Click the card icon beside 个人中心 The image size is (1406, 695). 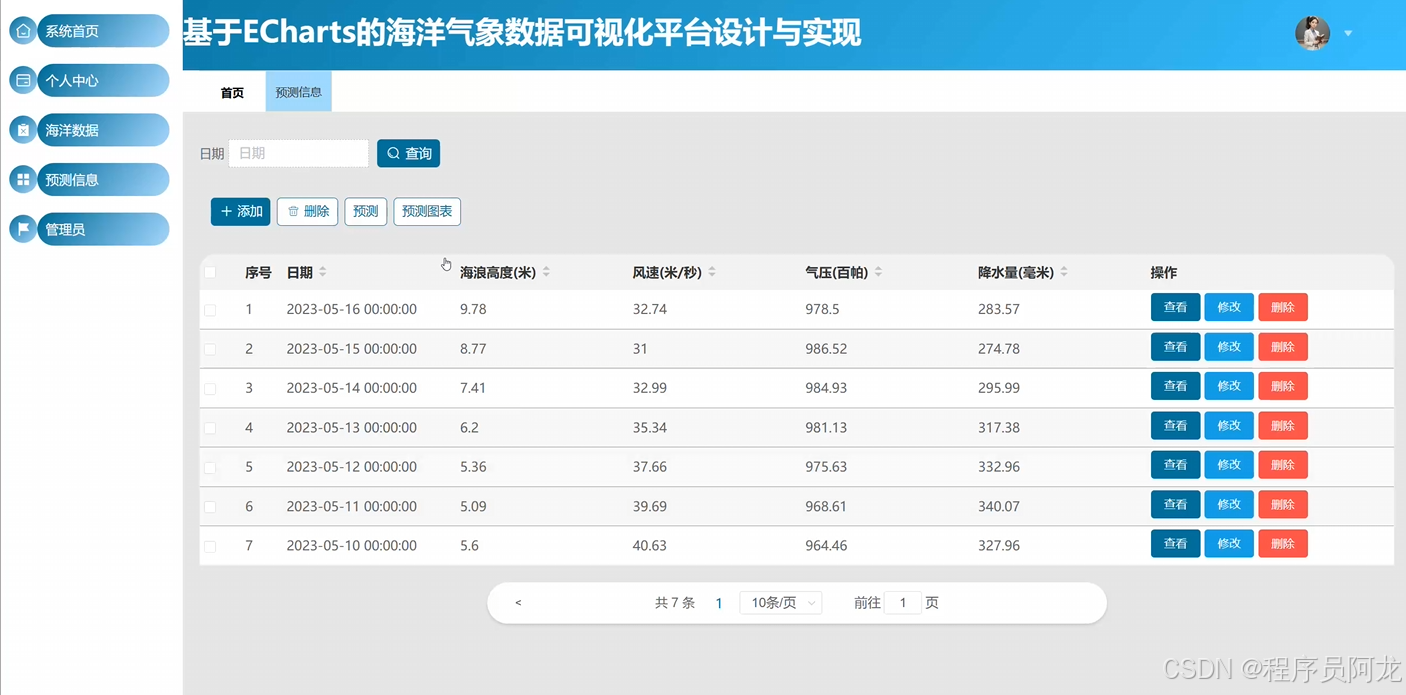tap(23, 80)
